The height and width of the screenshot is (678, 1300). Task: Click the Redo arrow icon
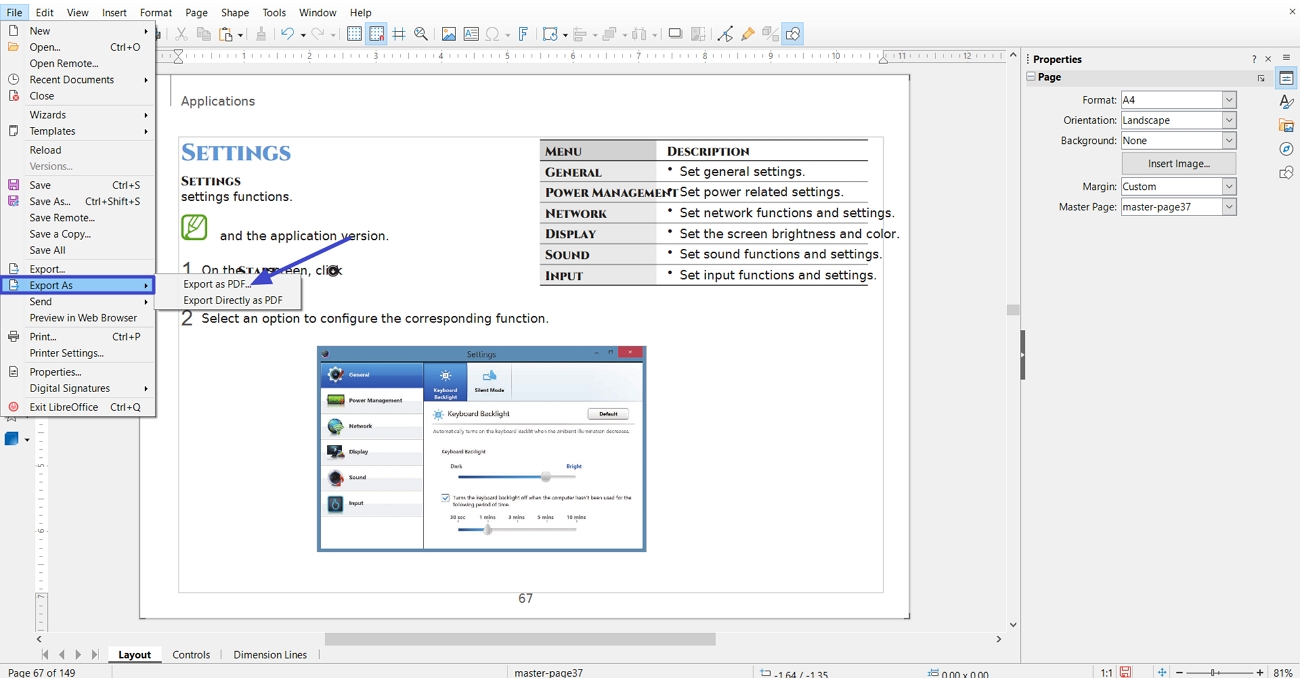[x=319, y=34]
